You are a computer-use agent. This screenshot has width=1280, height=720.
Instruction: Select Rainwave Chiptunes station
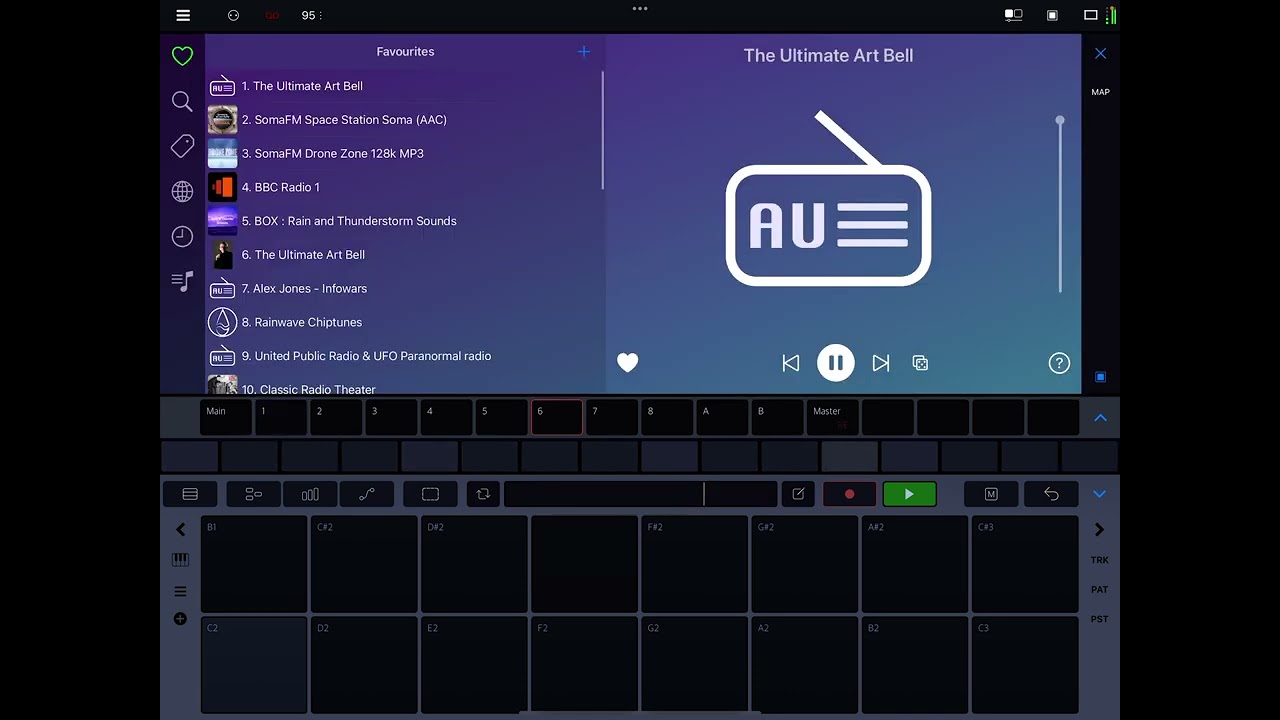click(404, 323)
